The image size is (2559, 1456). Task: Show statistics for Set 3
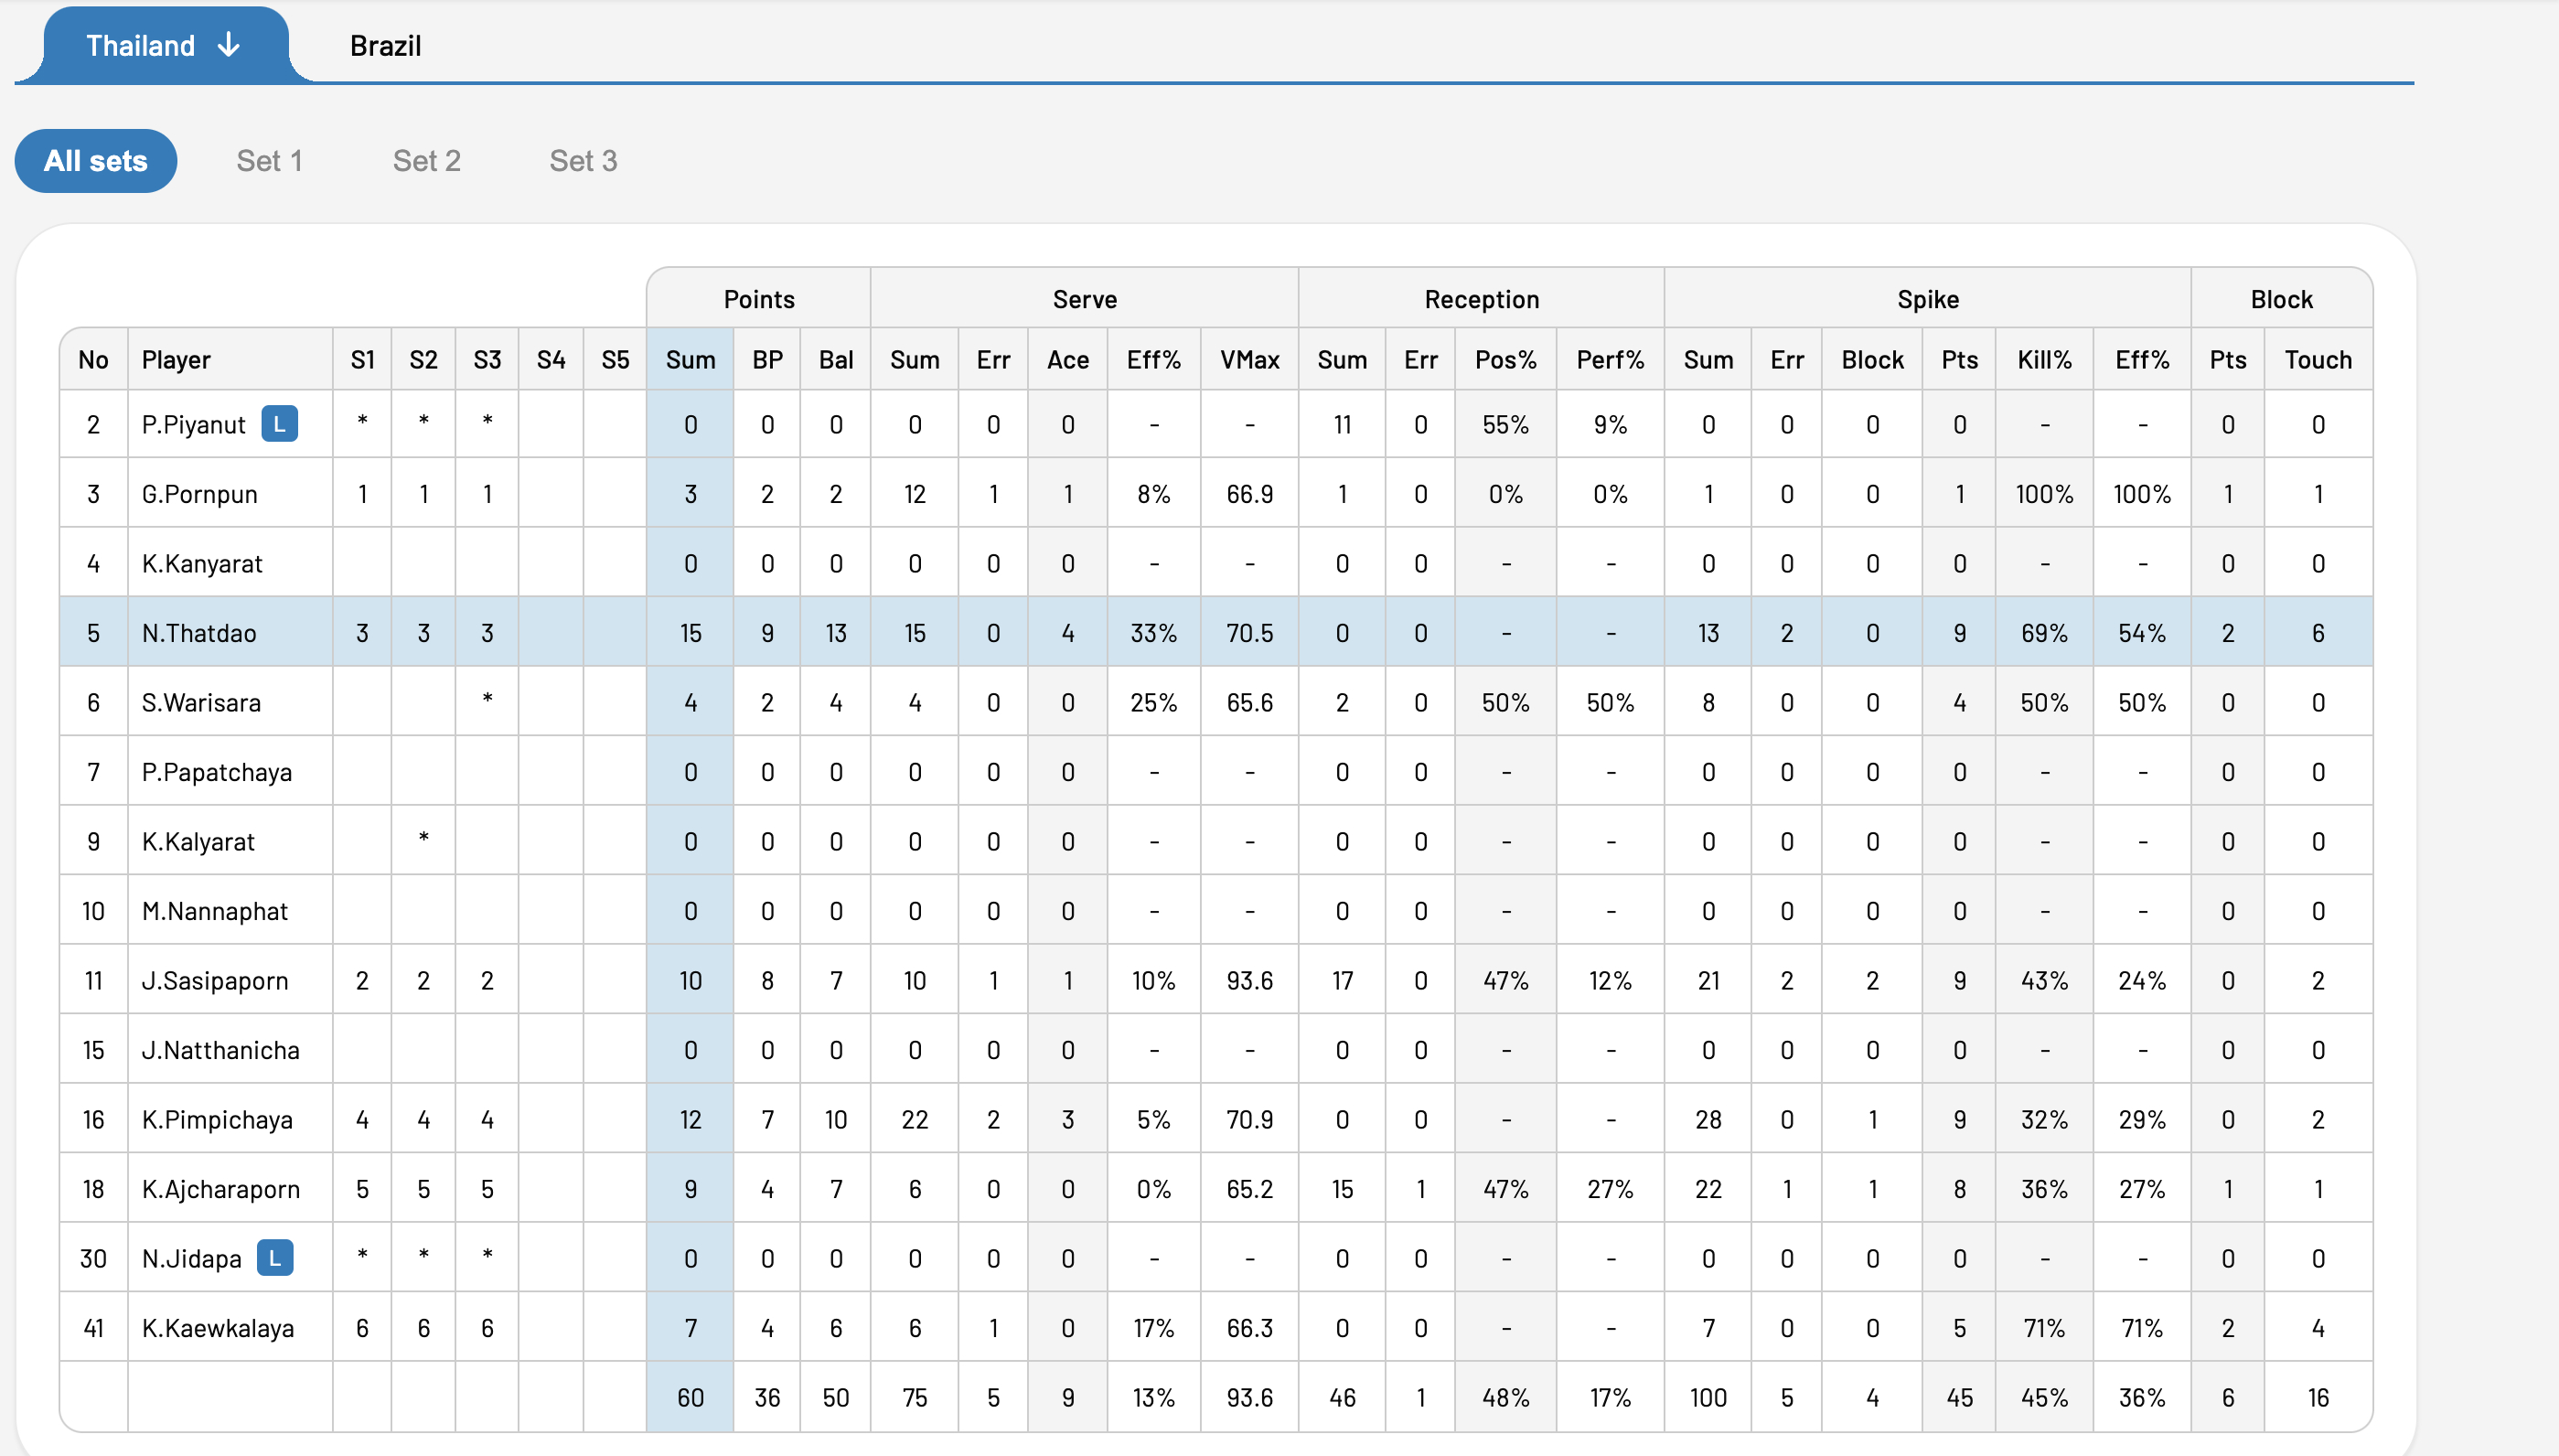[x=583, y=161]
